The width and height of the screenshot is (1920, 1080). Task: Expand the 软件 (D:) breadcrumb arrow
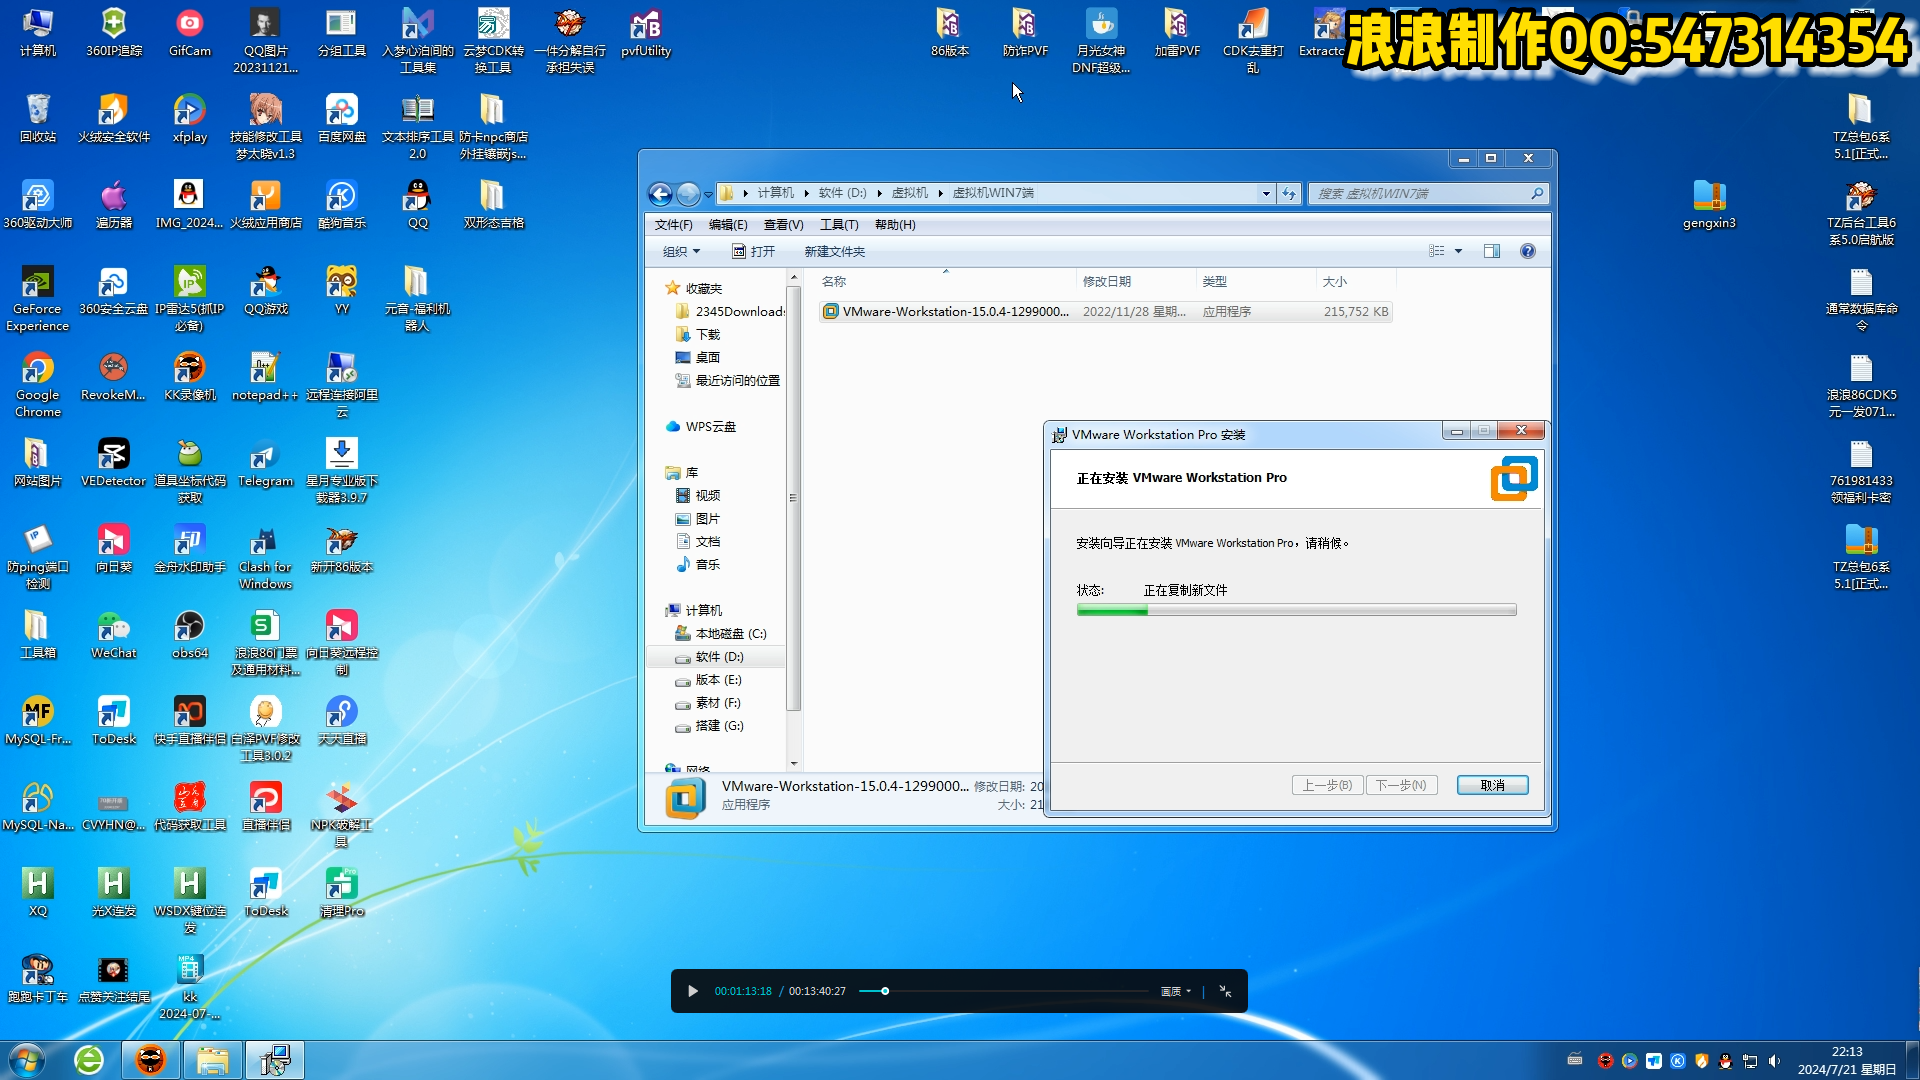click(879, 193)
